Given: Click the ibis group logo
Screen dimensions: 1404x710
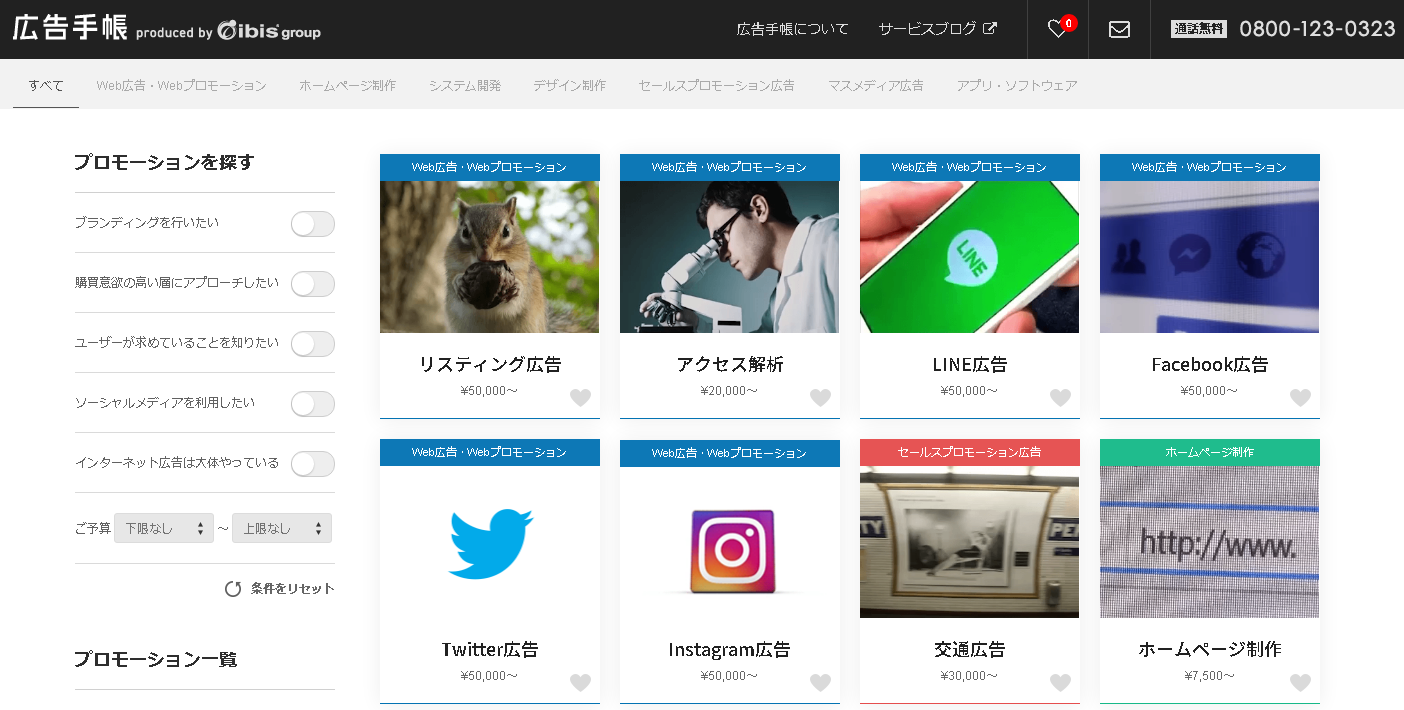Looking at the screenshot, I should pos(268,31).
